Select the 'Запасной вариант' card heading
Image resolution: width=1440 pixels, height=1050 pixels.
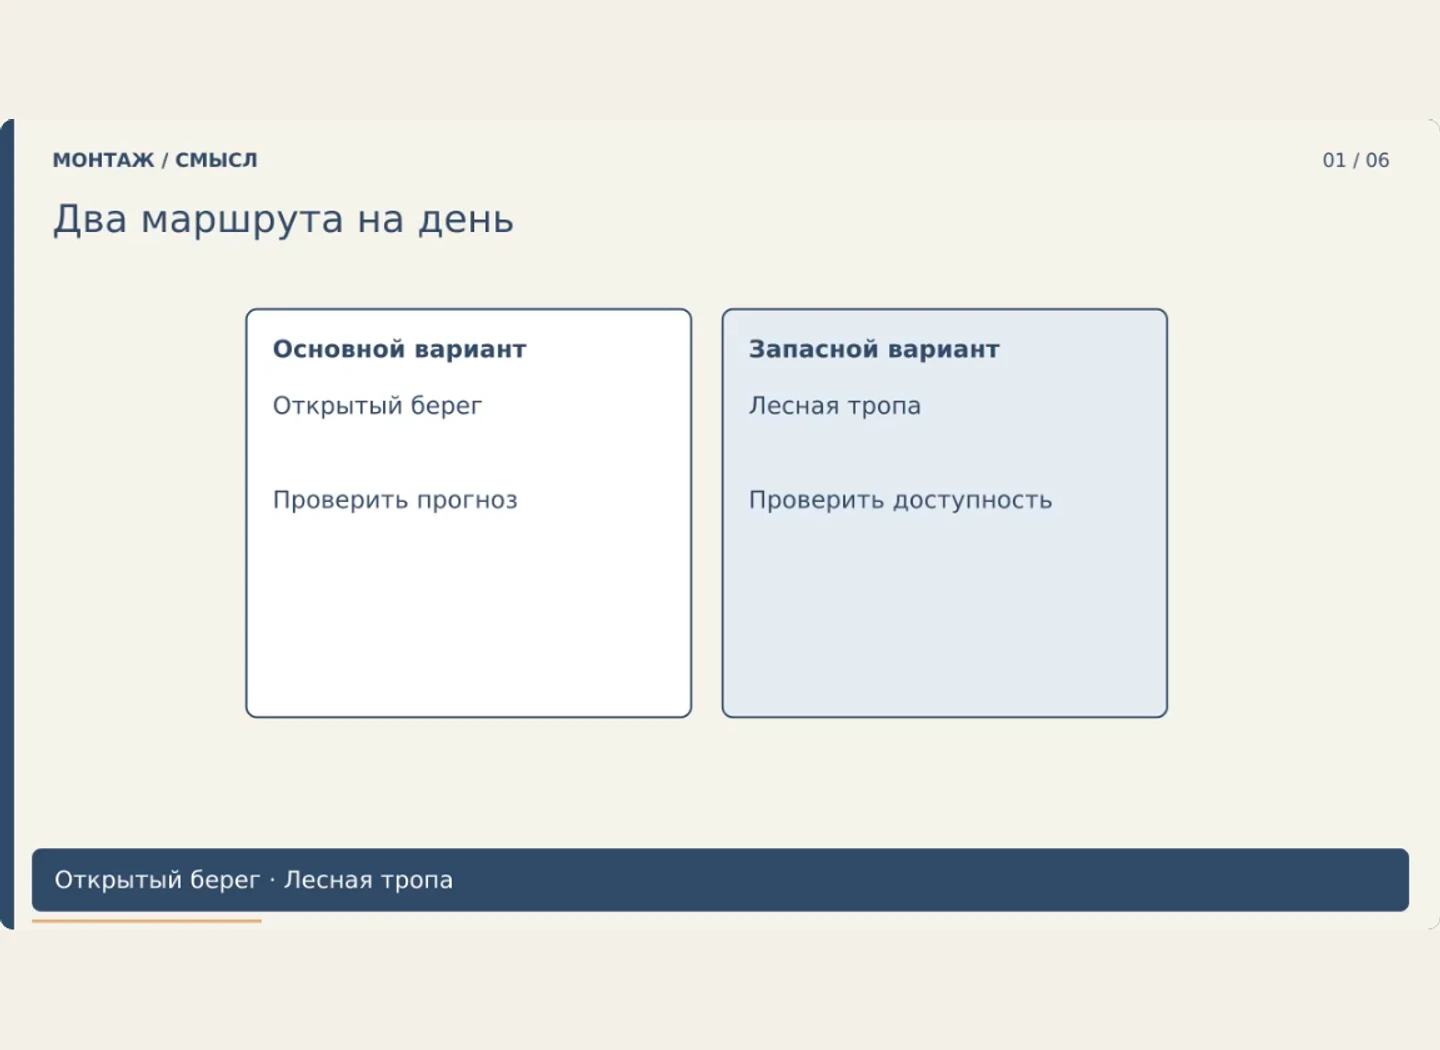(874, 349)
